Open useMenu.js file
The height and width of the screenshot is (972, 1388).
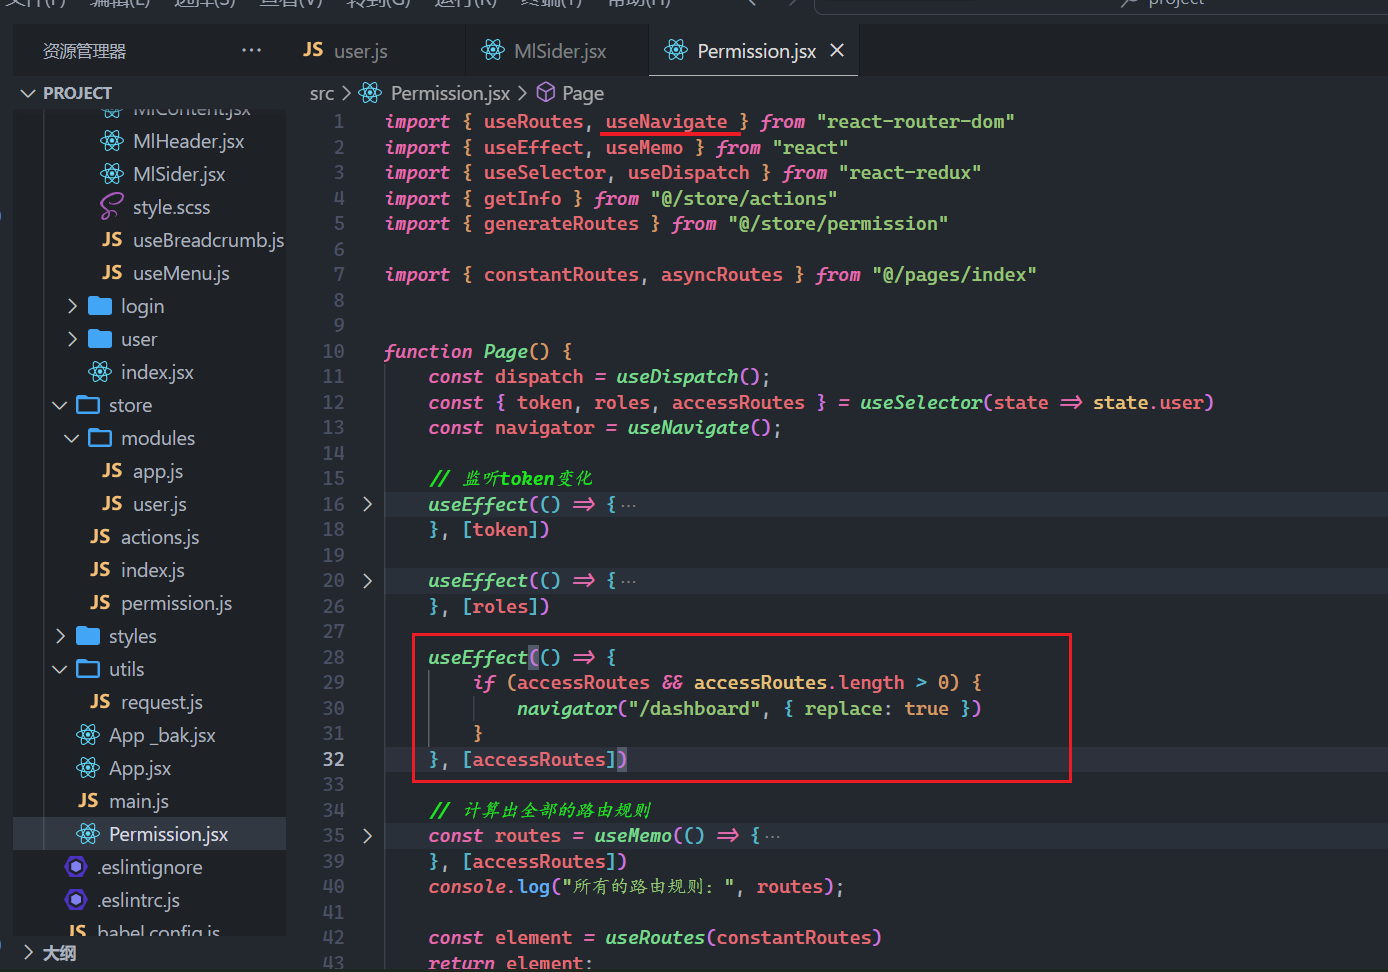[181, 273]
